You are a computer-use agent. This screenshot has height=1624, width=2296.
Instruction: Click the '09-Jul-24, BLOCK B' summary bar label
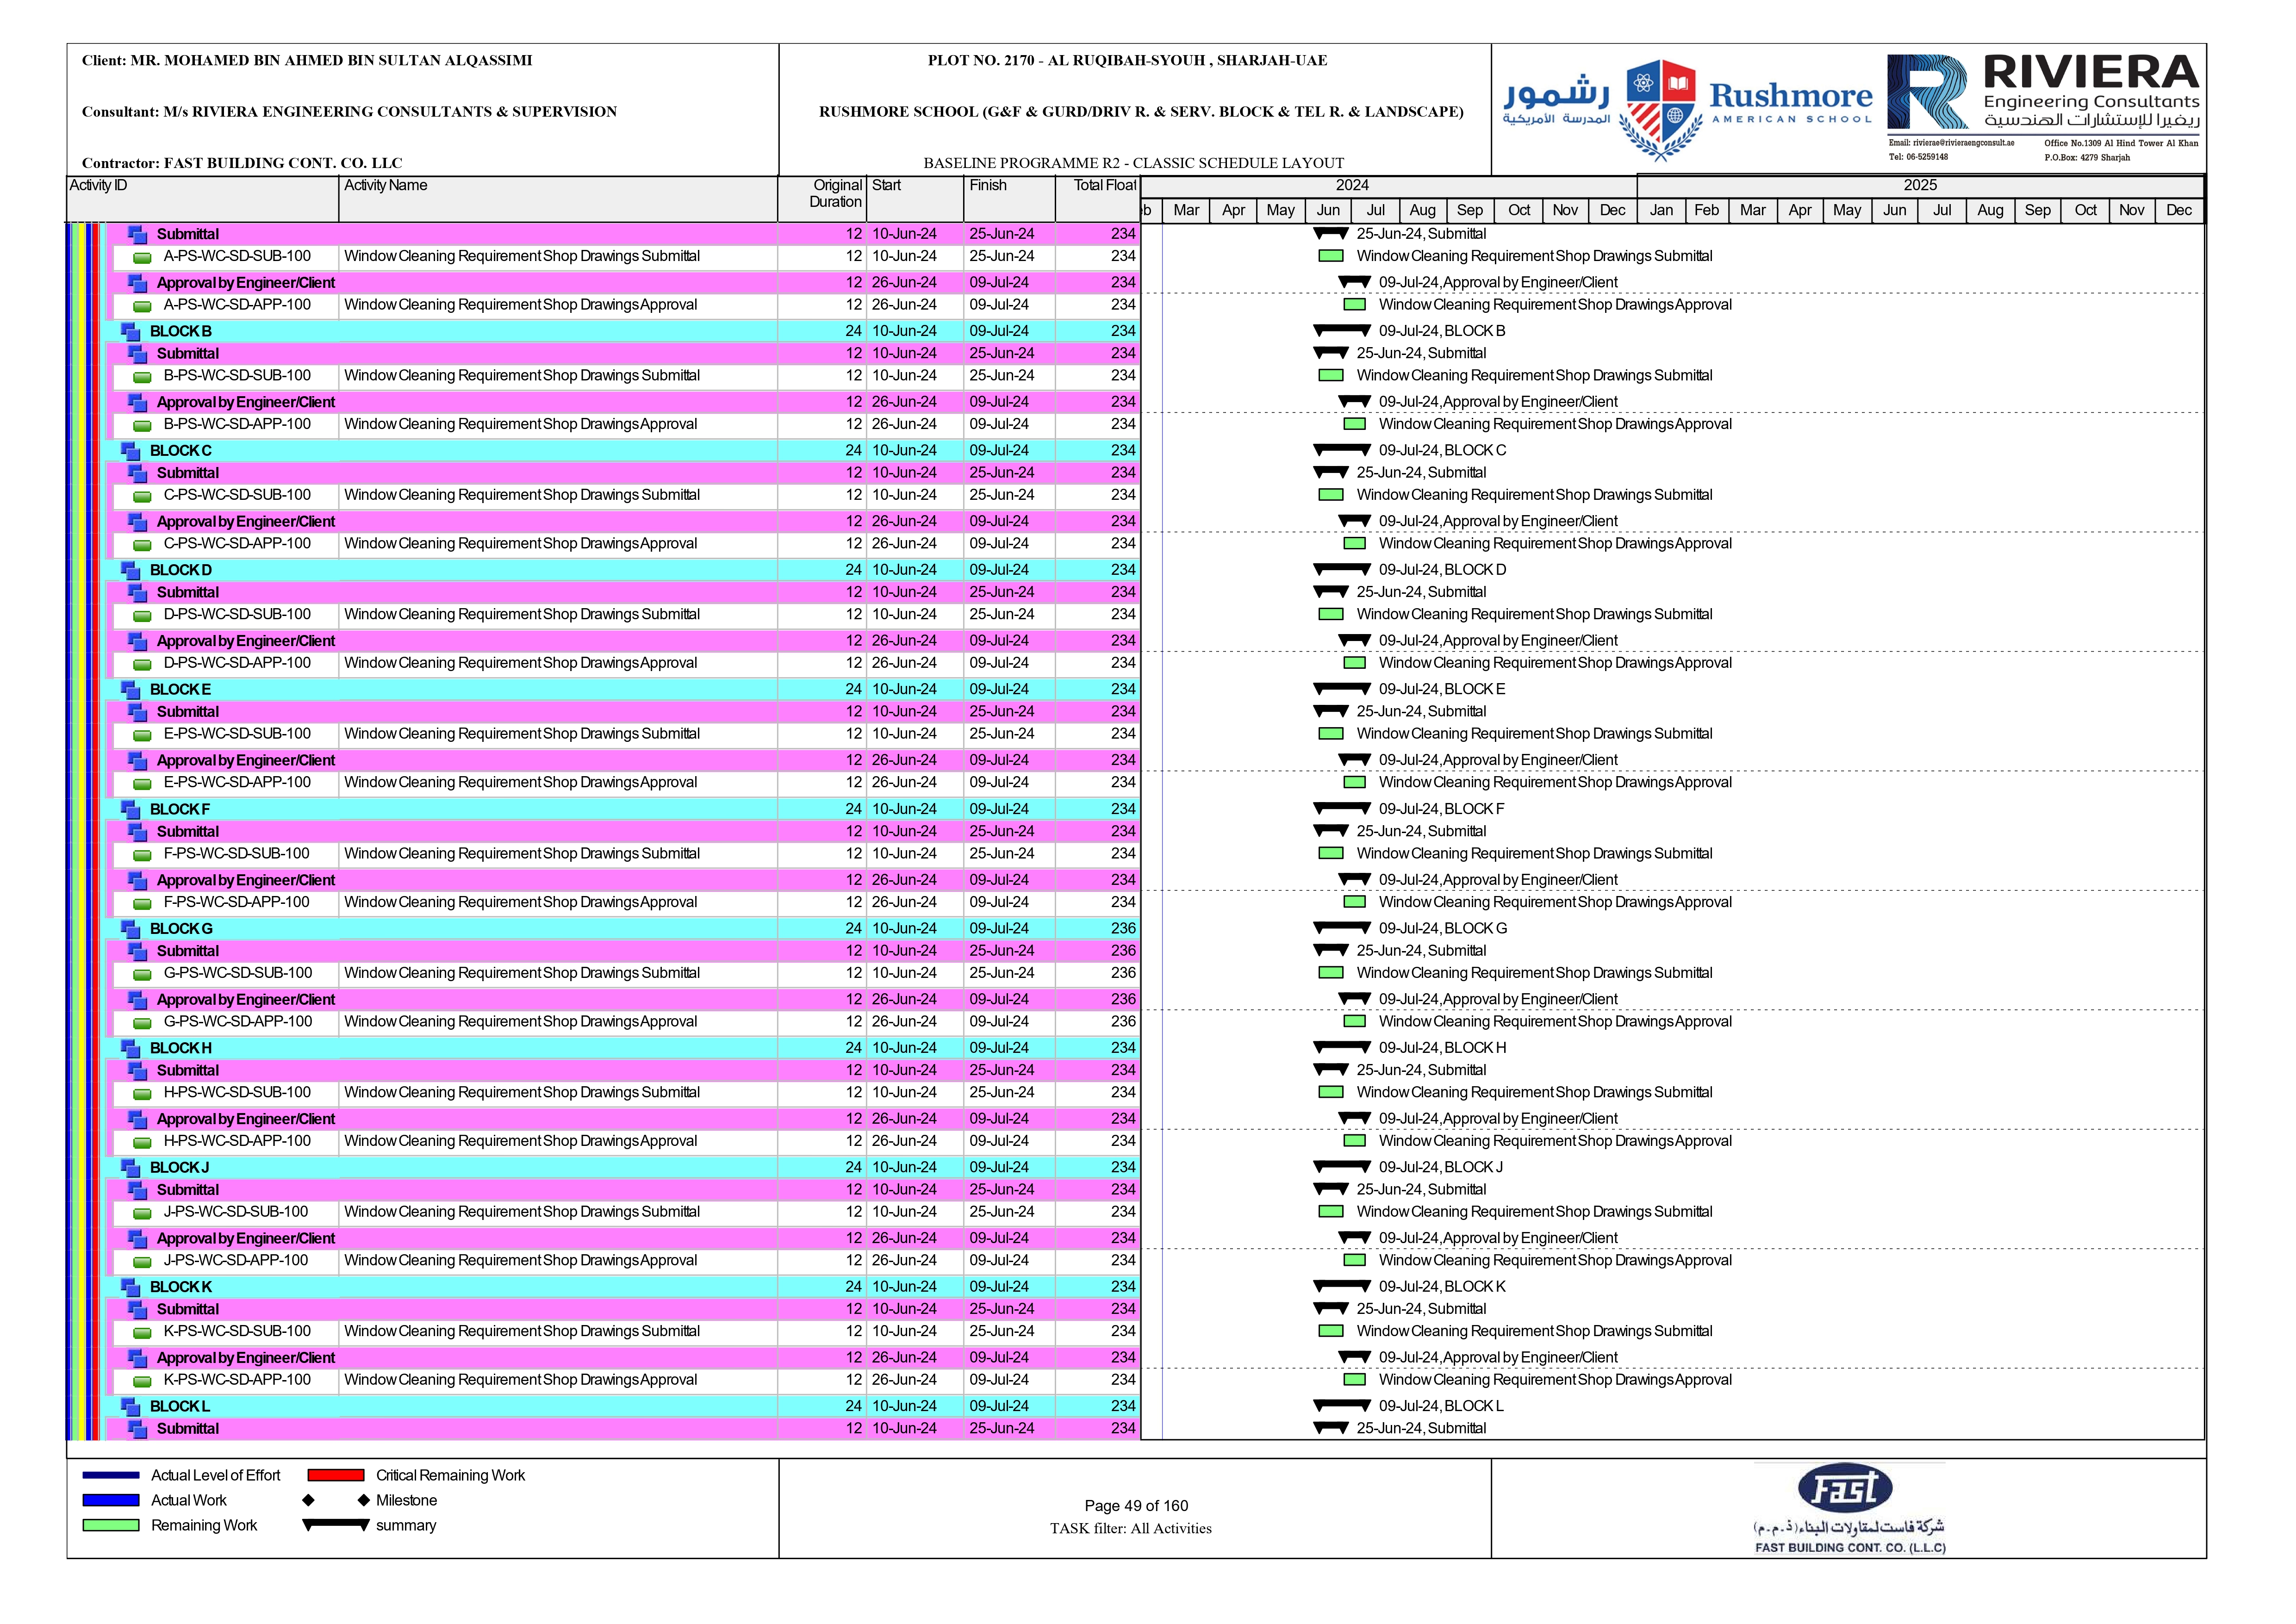coord(1442,331)
